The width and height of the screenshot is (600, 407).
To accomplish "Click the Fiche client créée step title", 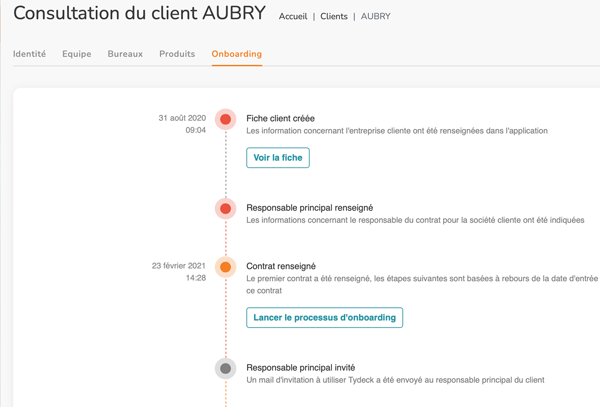I will [x=281, y=118].
